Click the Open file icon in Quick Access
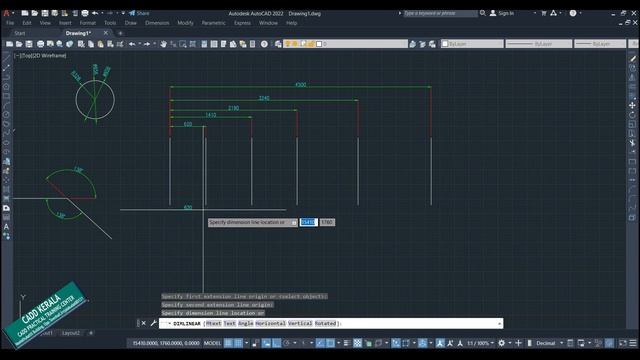Image resolution: width=640 pixels, height=360 pixels. (x=35, y=13)
